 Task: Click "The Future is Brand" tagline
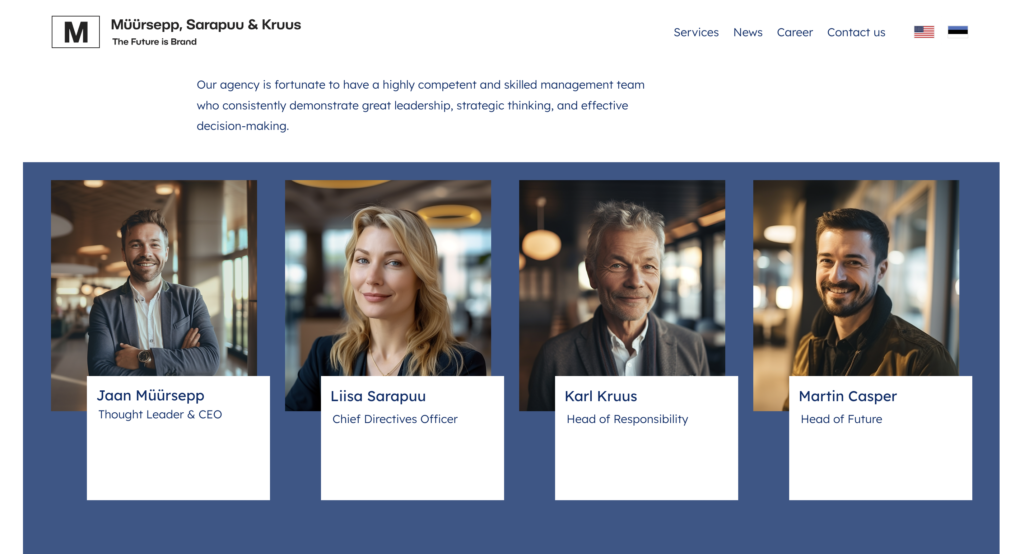click(x=154, y=41)
